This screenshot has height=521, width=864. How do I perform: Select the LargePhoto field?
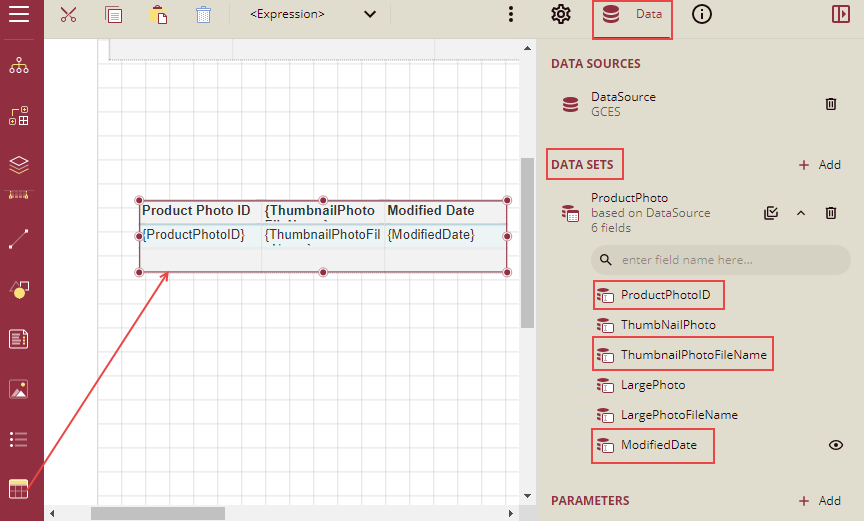click(640, 385)
